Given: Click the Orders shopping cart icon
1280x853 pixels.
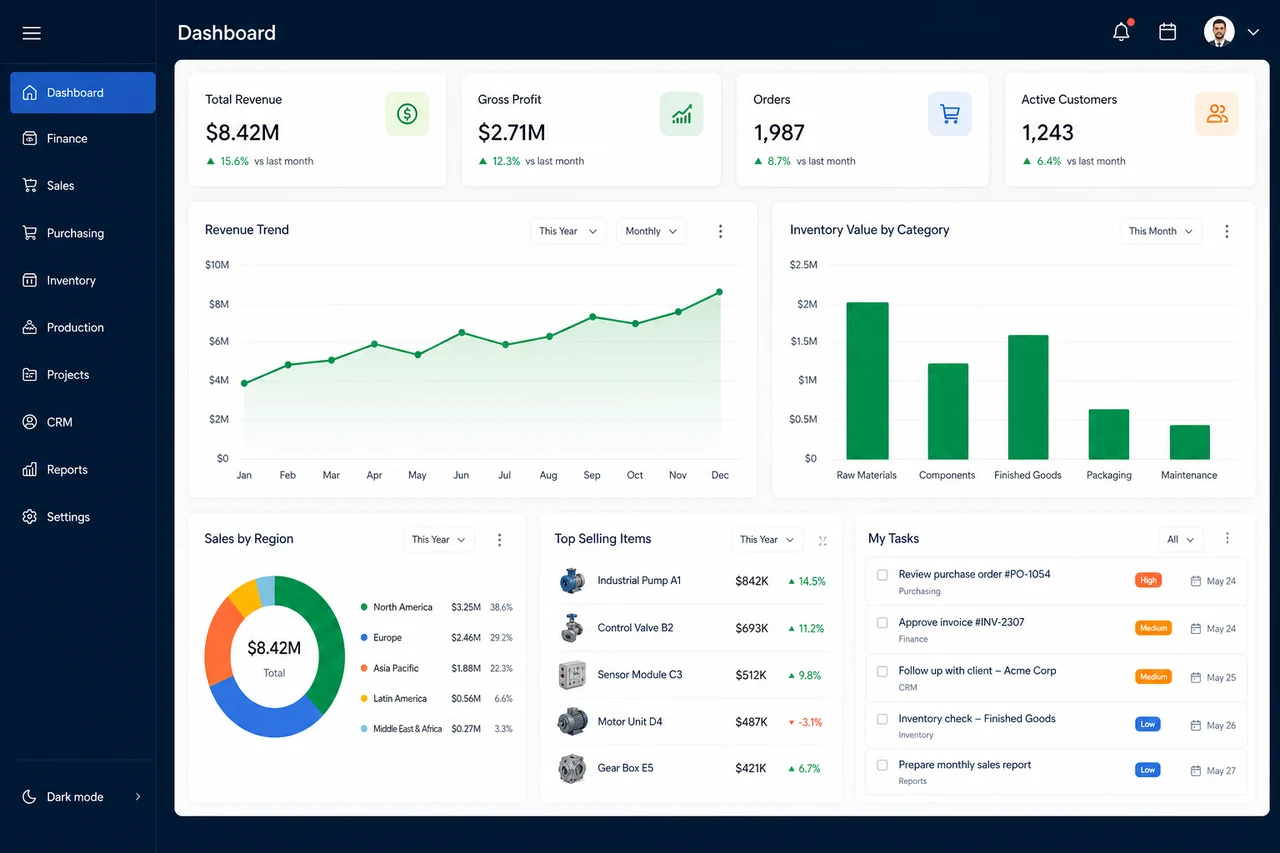Looking at the screenshot, I should click(x=950, y=114).
